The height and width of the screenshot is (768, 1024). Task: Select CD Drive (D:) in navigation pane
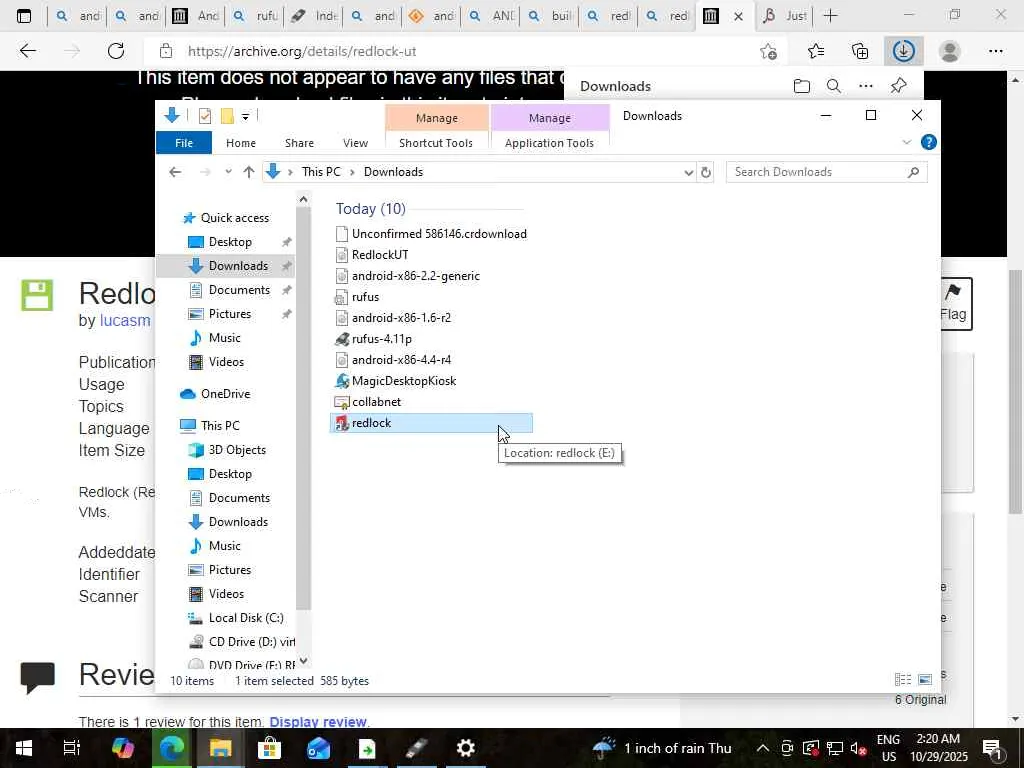pyautogui.click(x=251, y=642)
